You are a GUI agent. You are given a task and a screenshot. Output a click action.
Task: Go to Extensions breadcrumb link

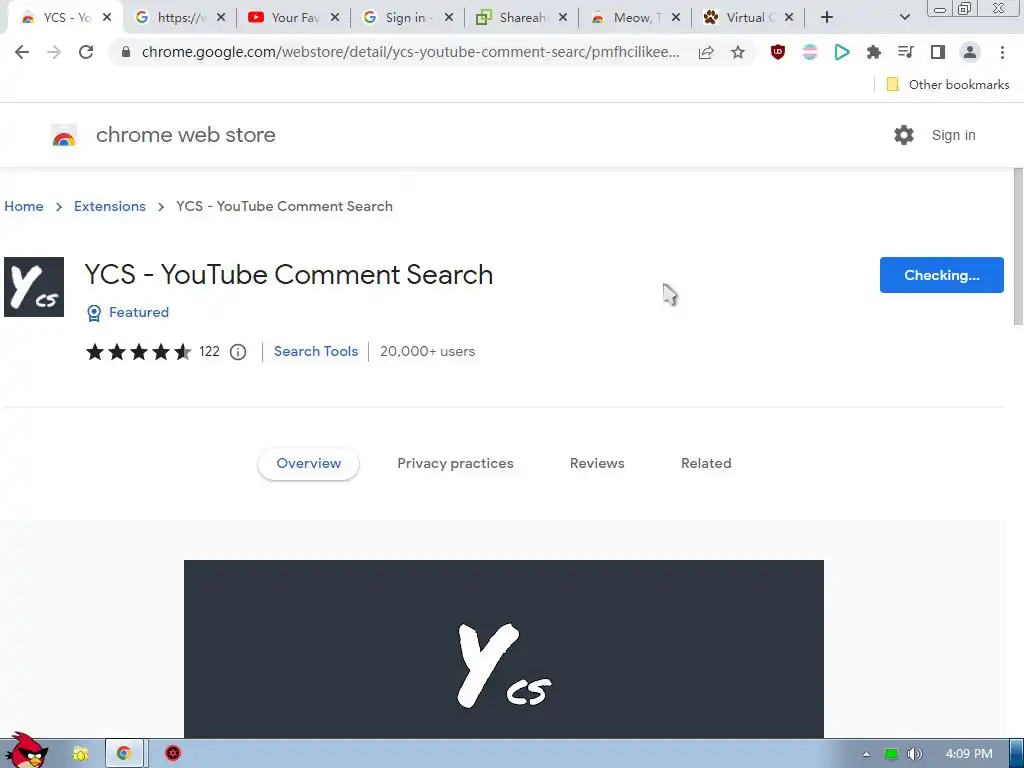click(x=110, y=206)
